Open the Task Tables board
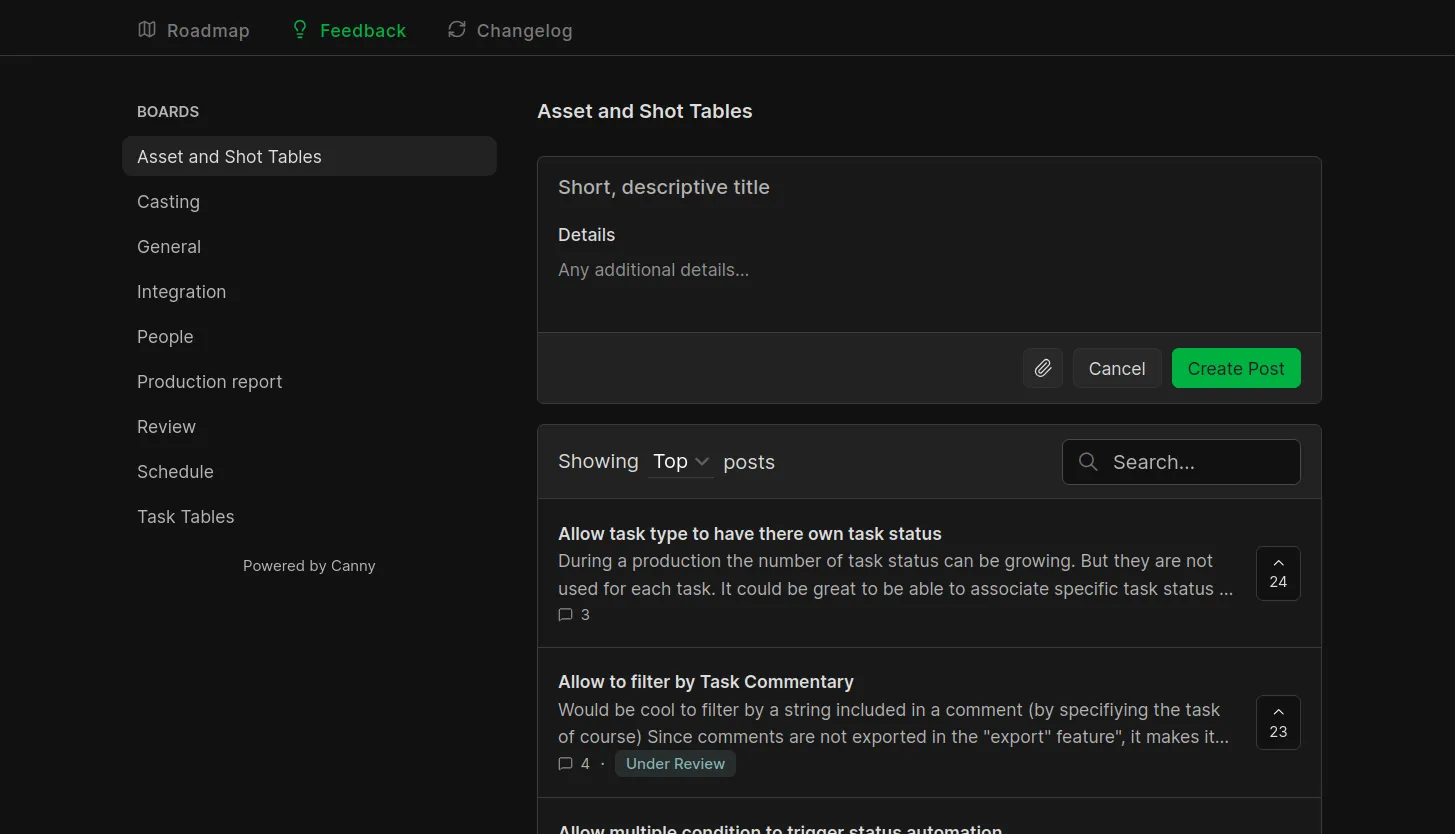The width and height of the screenshot is (1455, 834). point(309,516)
